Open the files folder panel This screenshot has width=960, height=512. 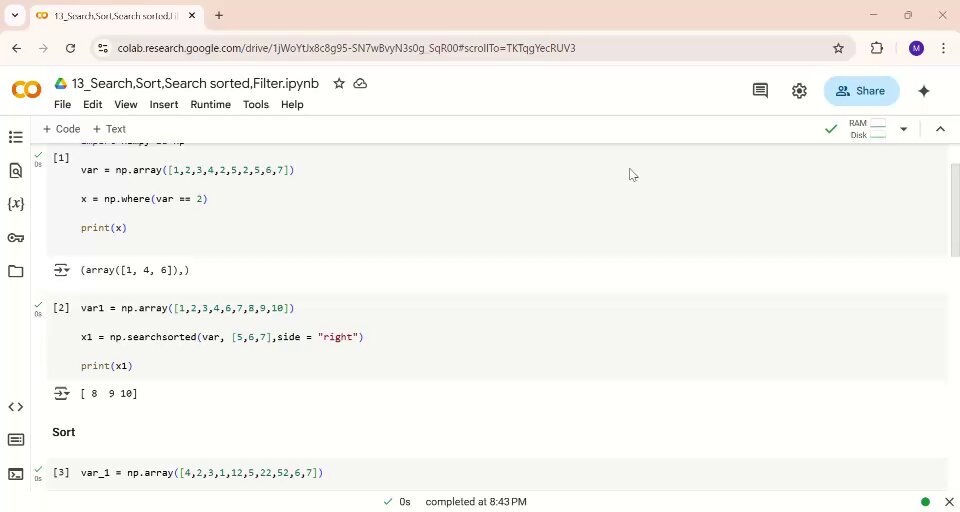coord(16,271)
